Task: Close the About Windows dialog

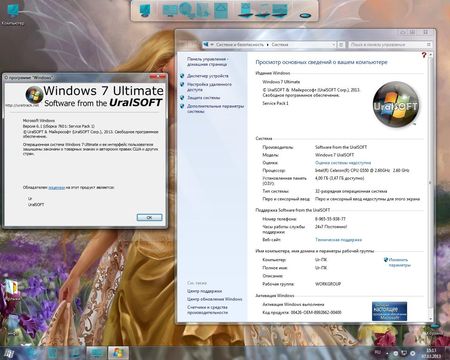Action: click(157, 77)
